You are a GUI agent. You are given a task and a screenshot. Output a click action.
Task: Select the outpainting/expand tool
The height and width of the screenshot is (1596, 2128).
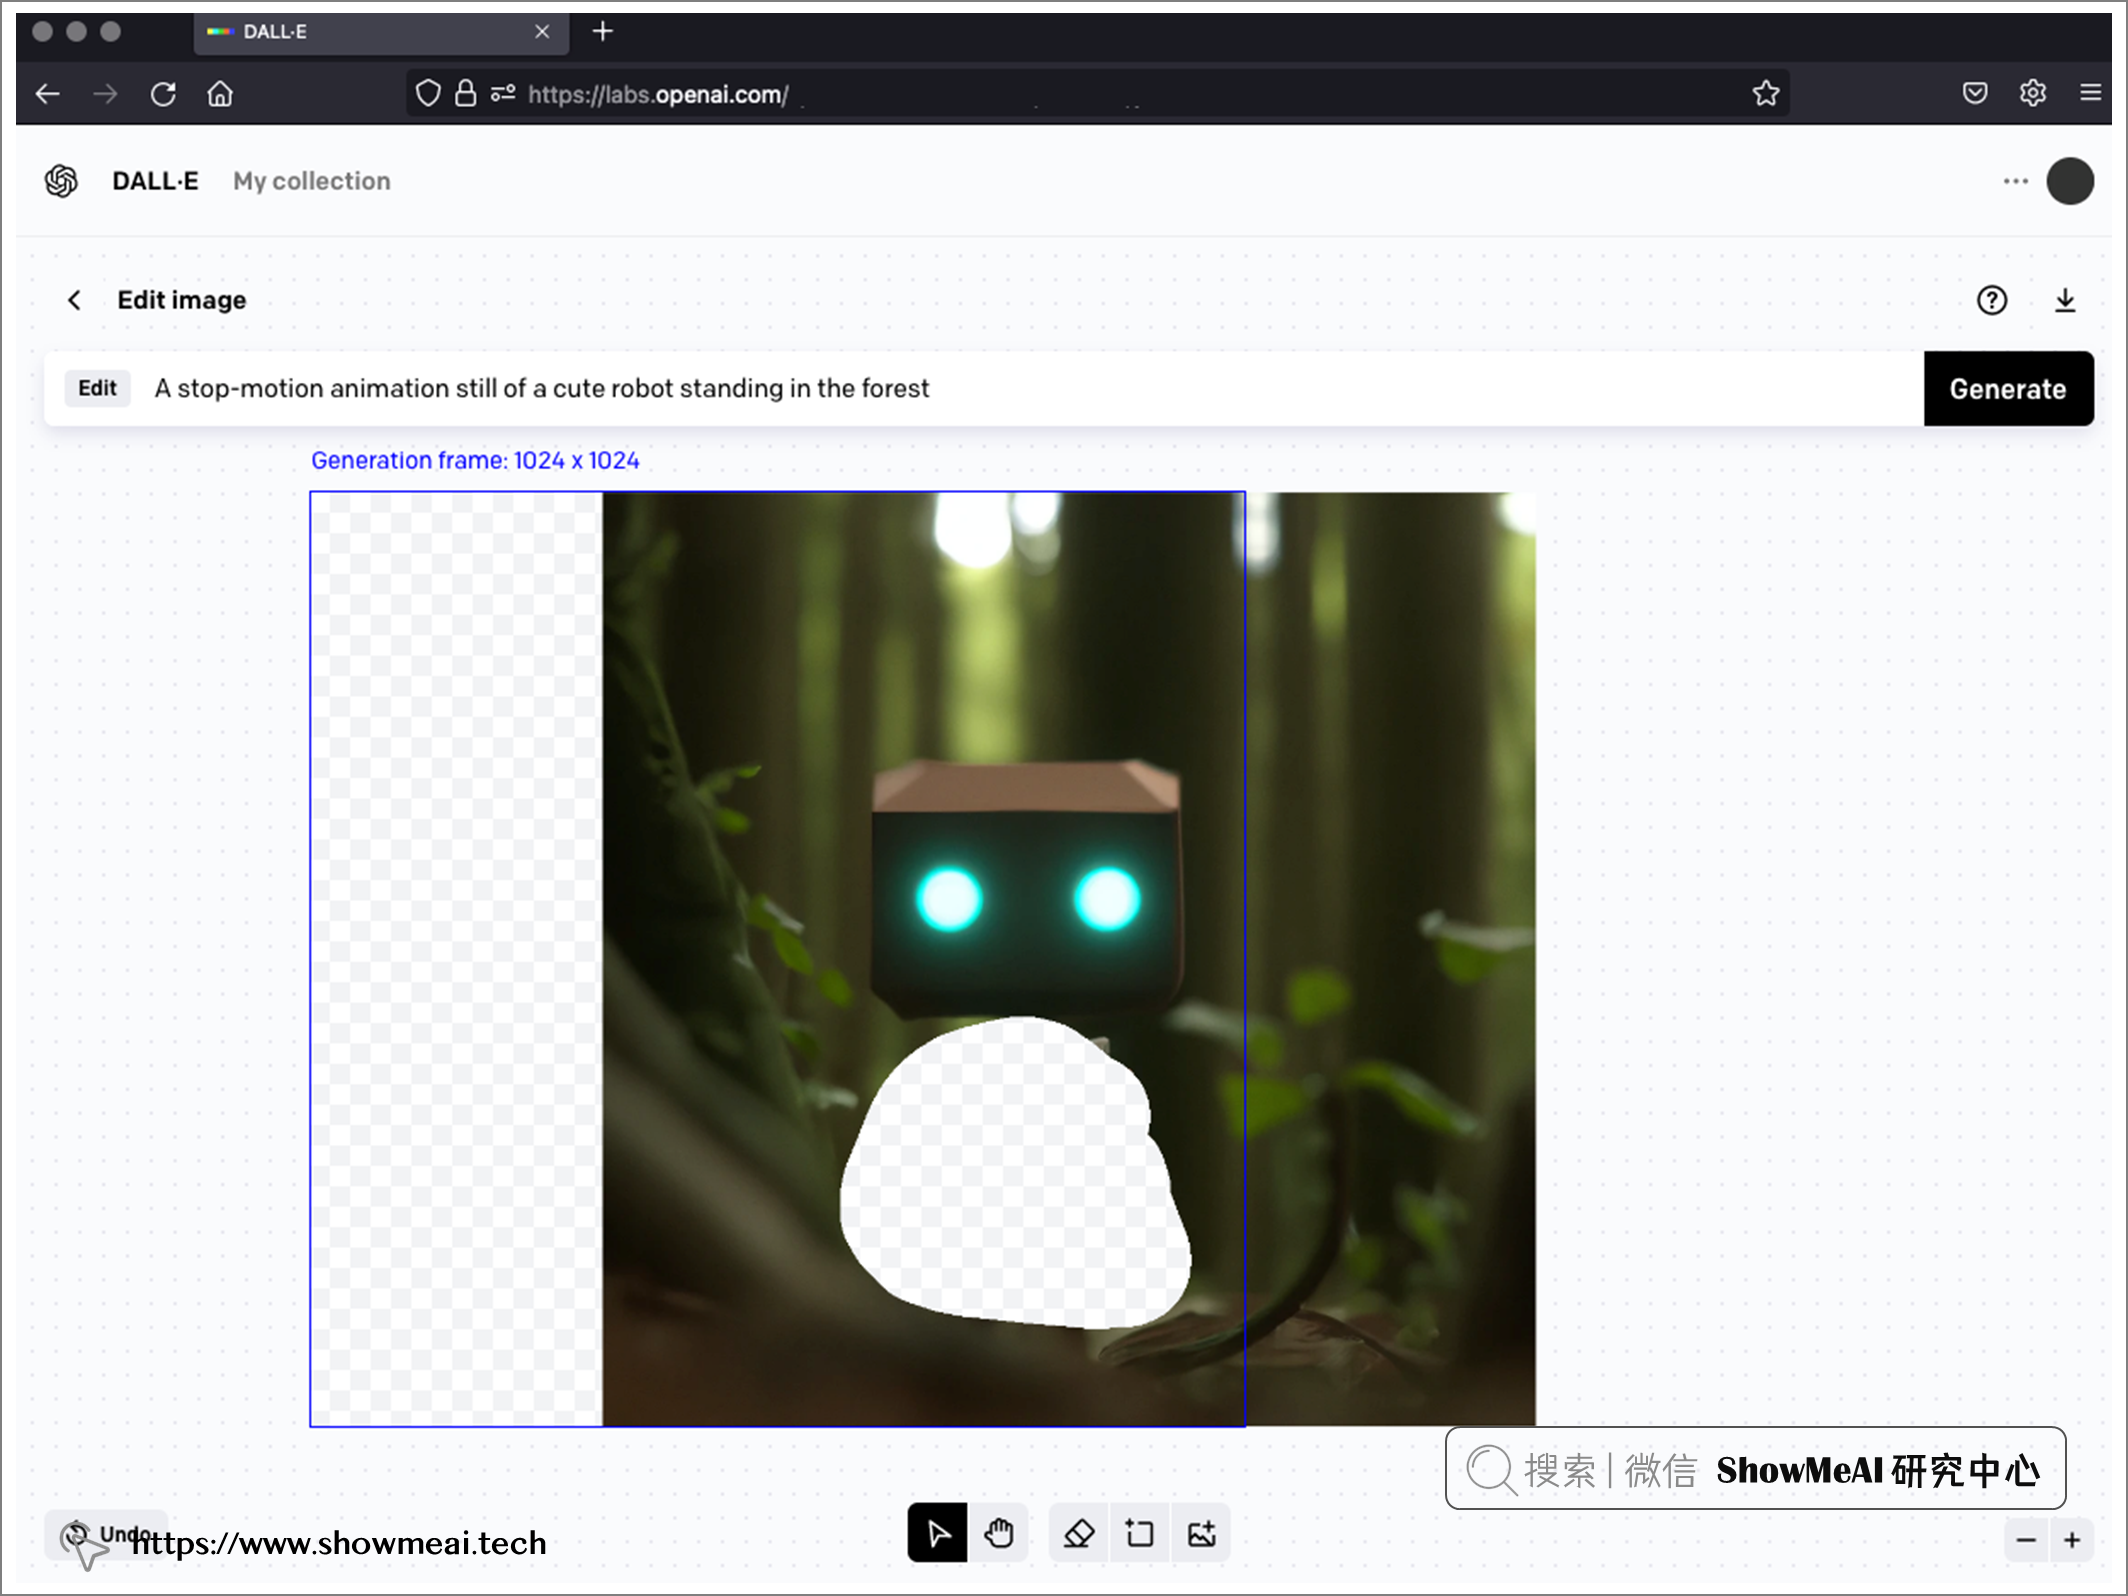tap(1138, 1534)
